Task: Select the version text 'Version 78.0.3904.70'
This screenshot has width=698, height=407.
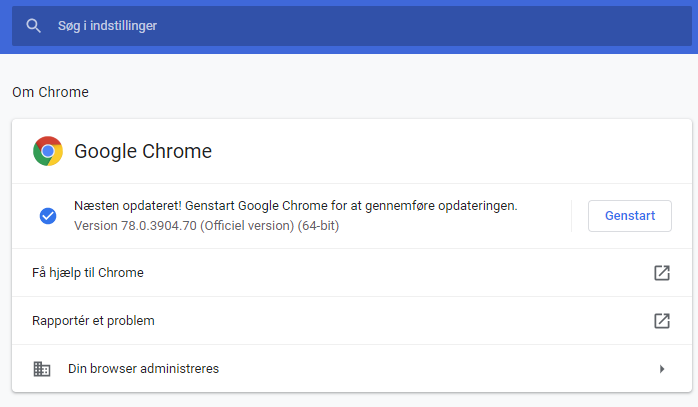Action: point(135,226)
